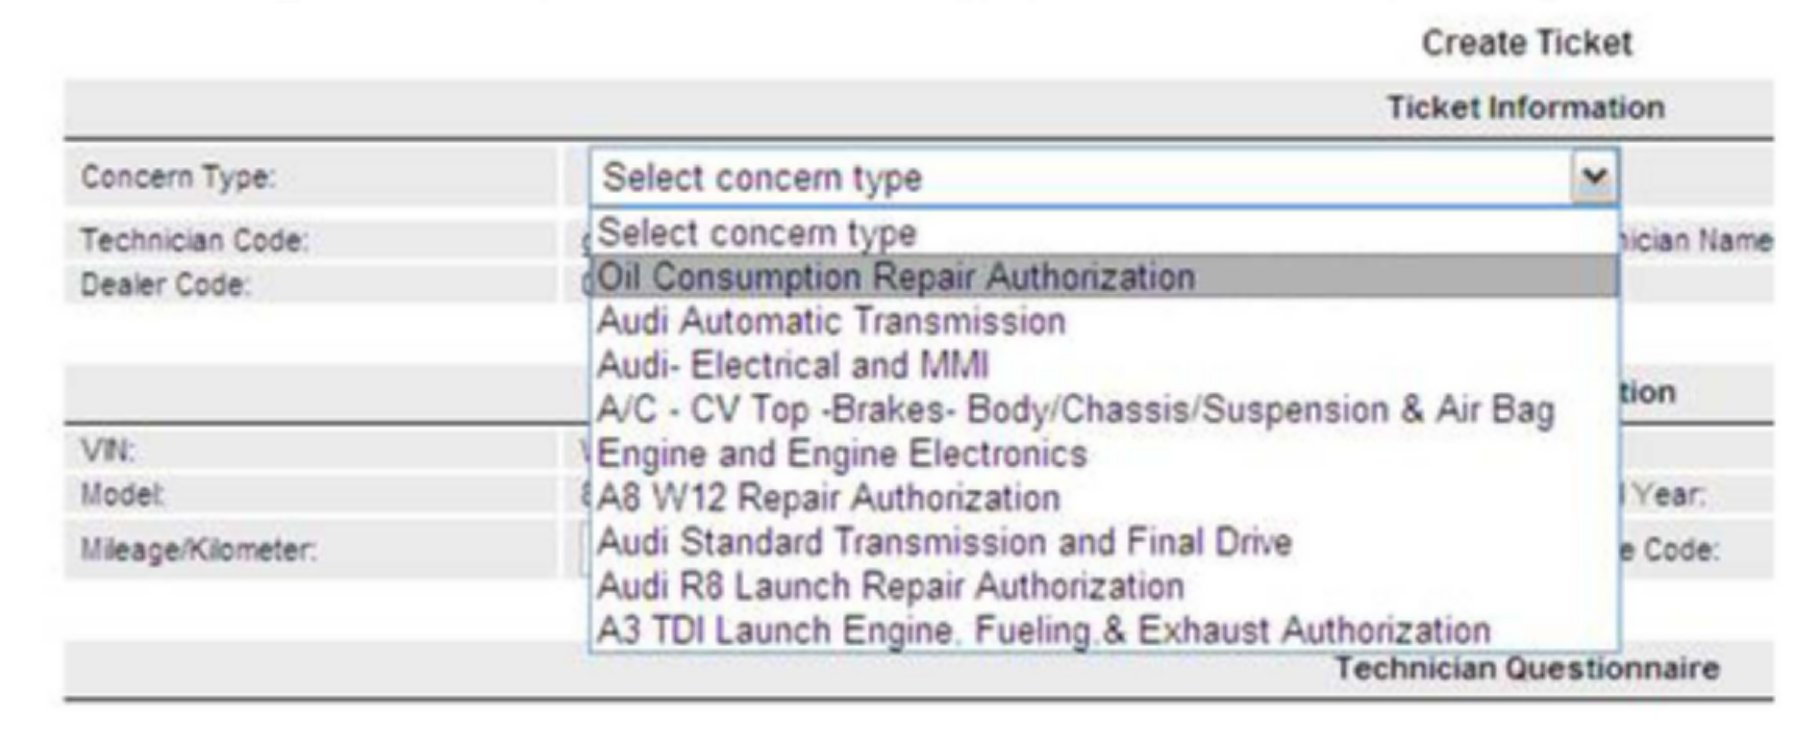
Task: Select A8 W12 Repair Authorization option
Action: [828, 498]
